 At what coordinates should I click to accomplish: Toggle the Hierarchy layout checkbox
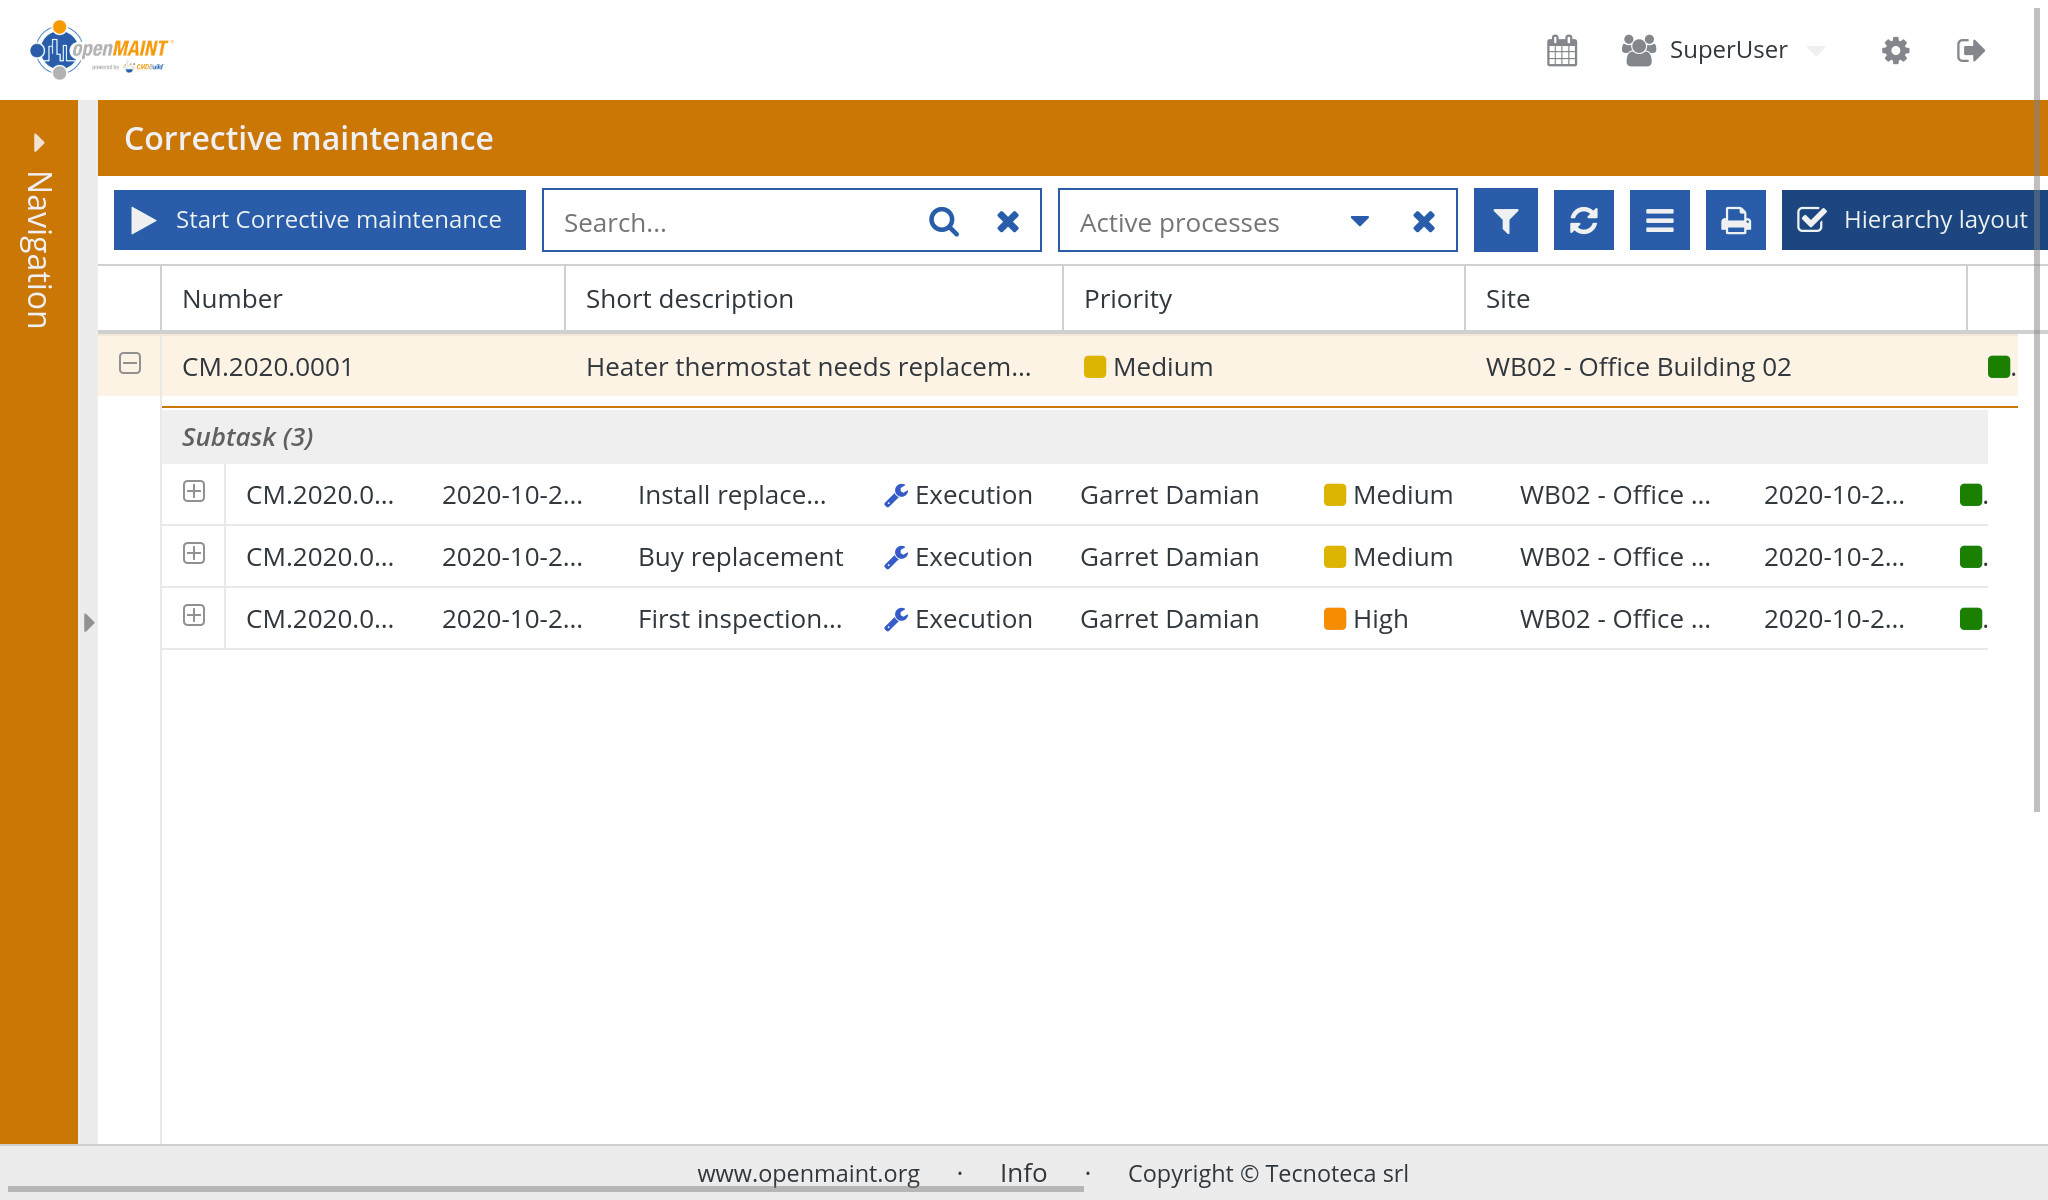point(1811,220)
